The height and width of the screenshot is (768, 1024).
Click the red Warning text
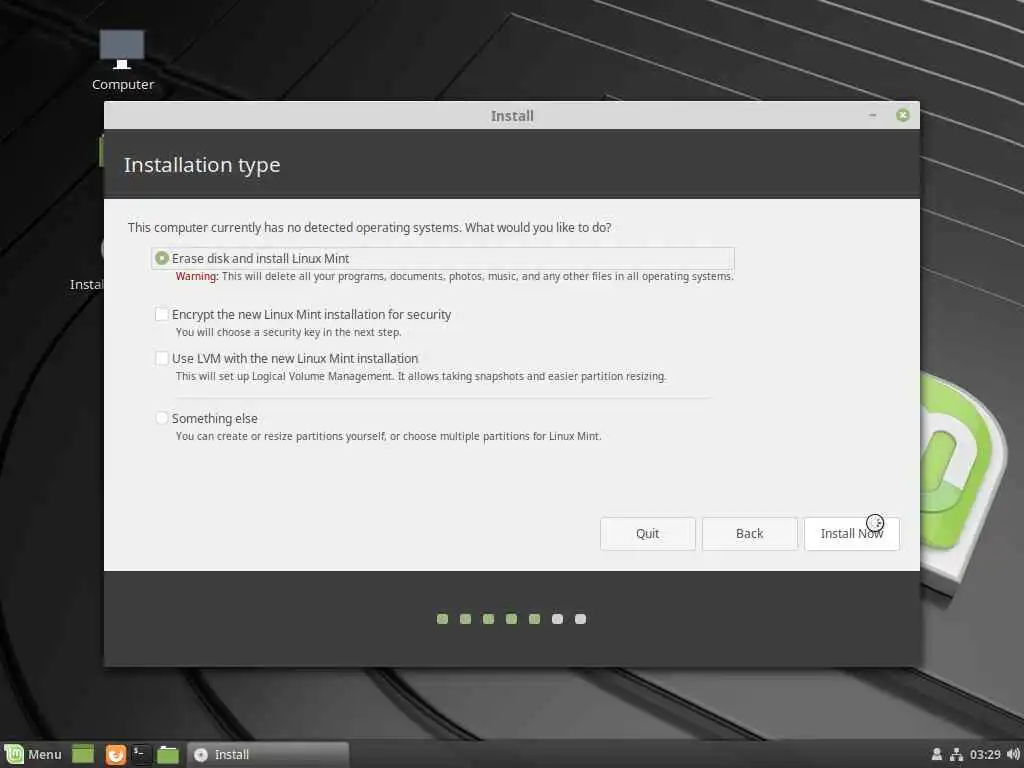coord(197,276)
